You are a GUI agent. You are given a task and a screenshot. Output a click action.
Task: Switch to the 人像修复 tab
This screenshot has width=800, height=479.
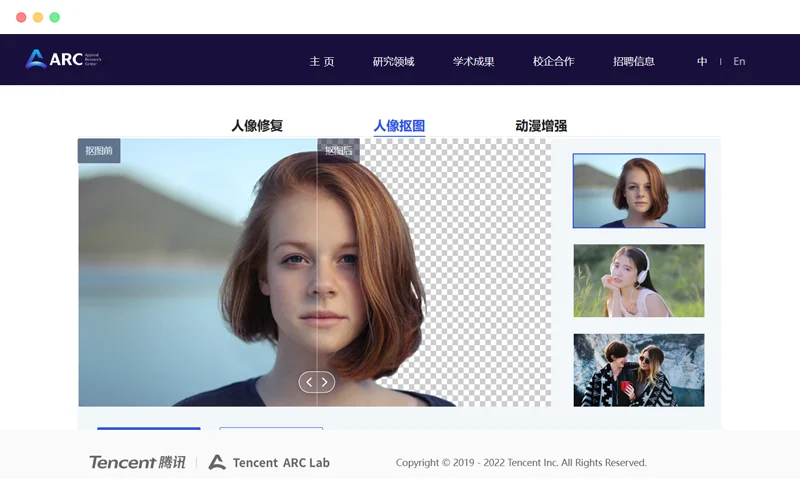(257, 126)
